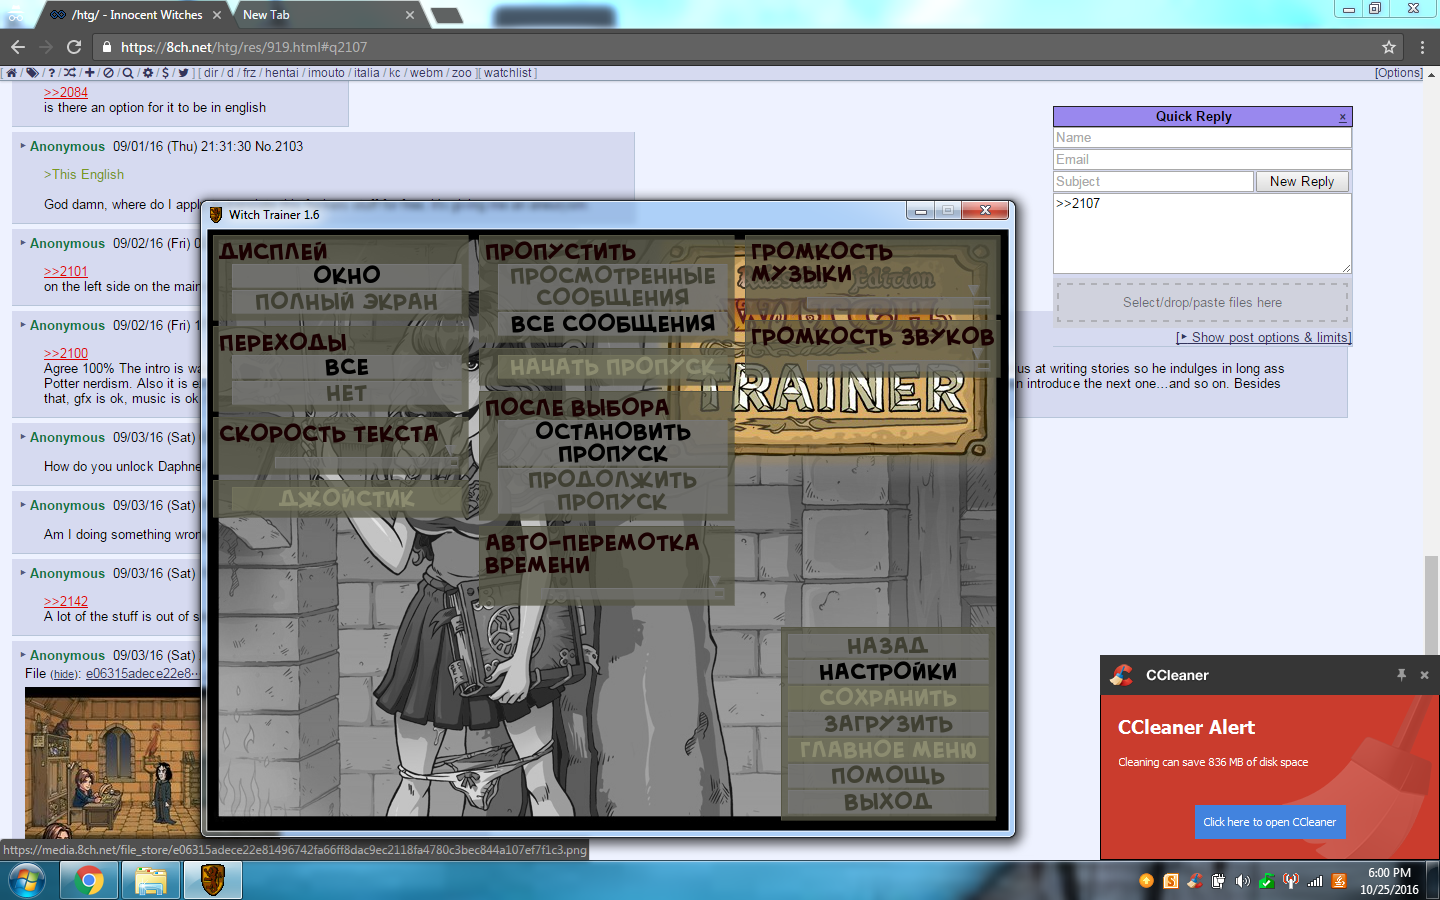Open Помощь in game menu

888,775
